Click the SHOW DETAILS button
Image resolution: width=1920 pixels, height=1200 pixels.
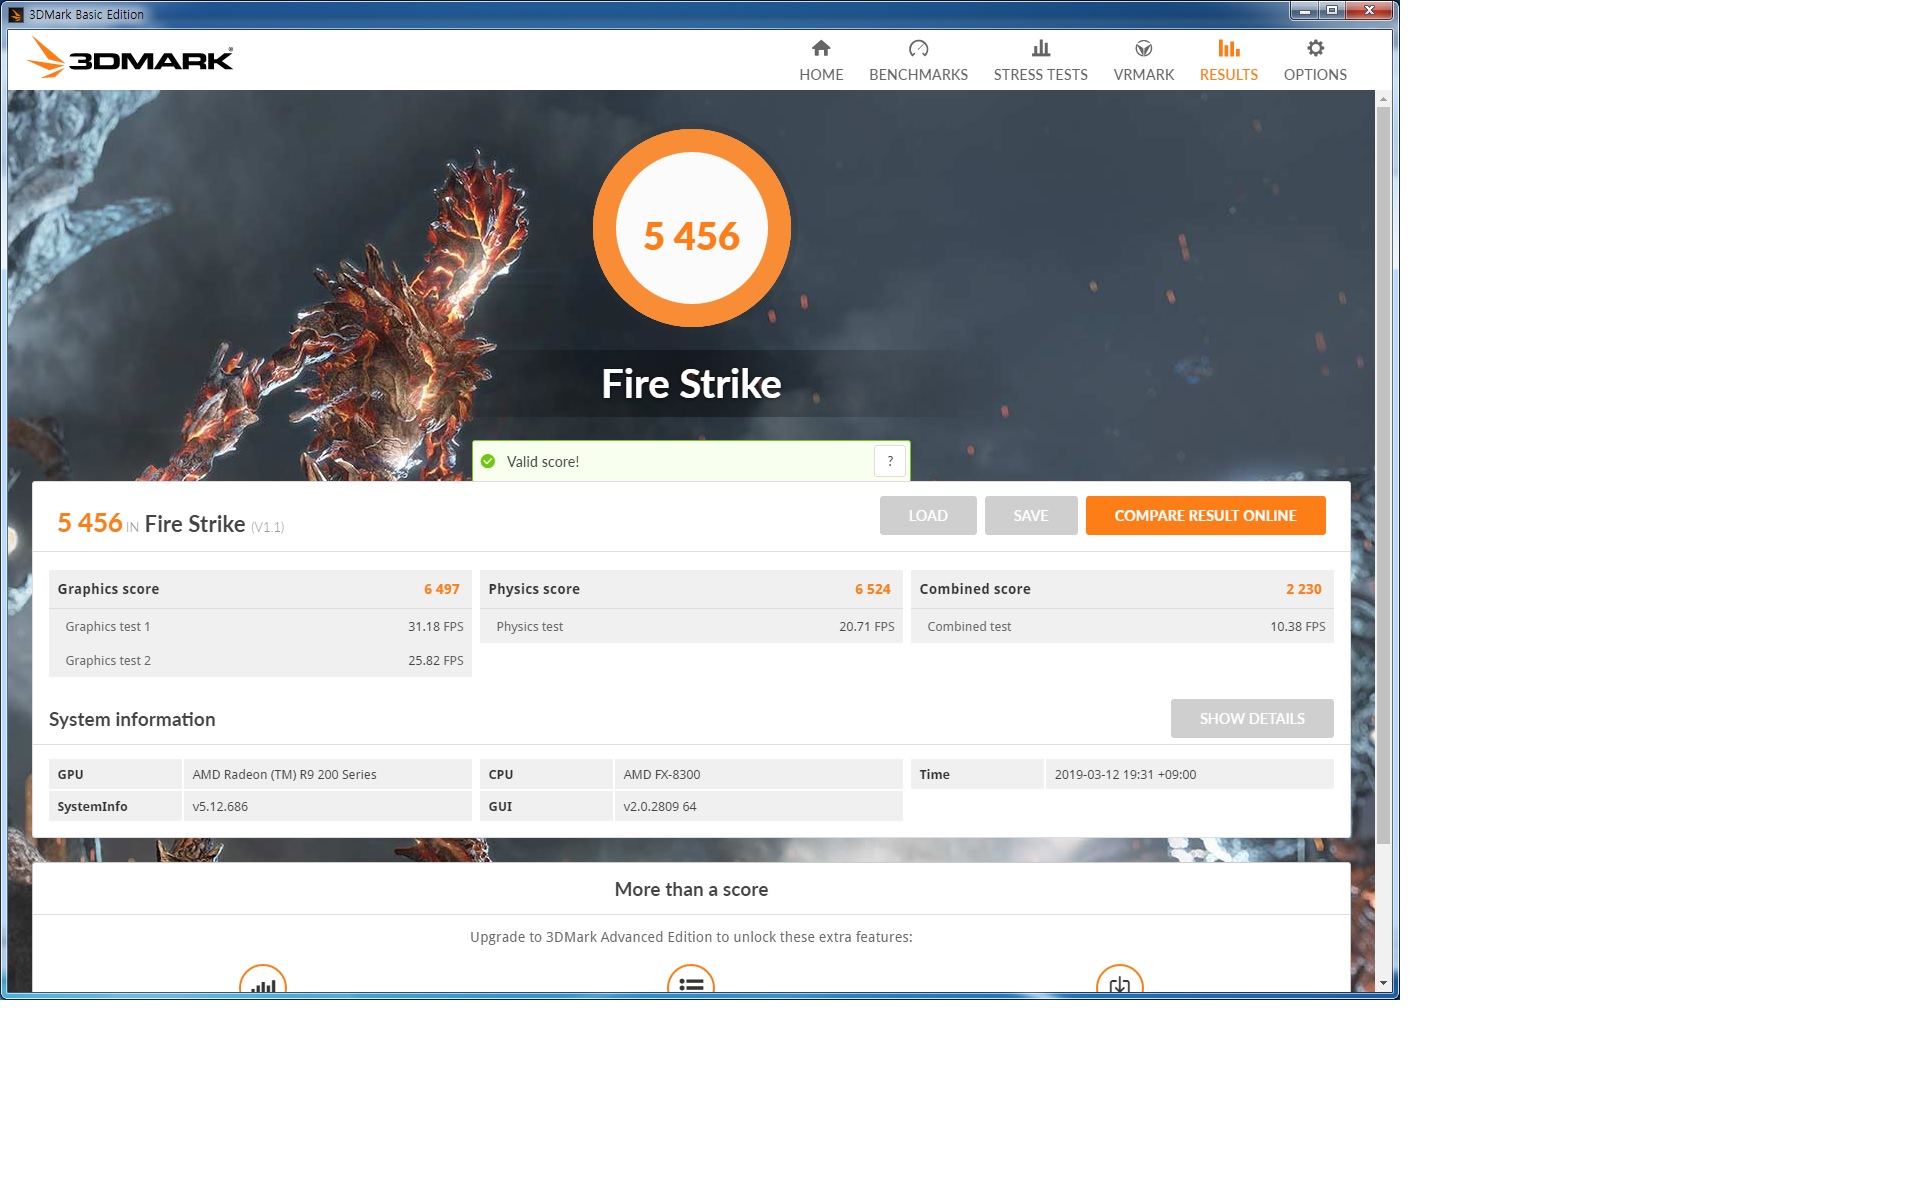tap(1252, 718)
